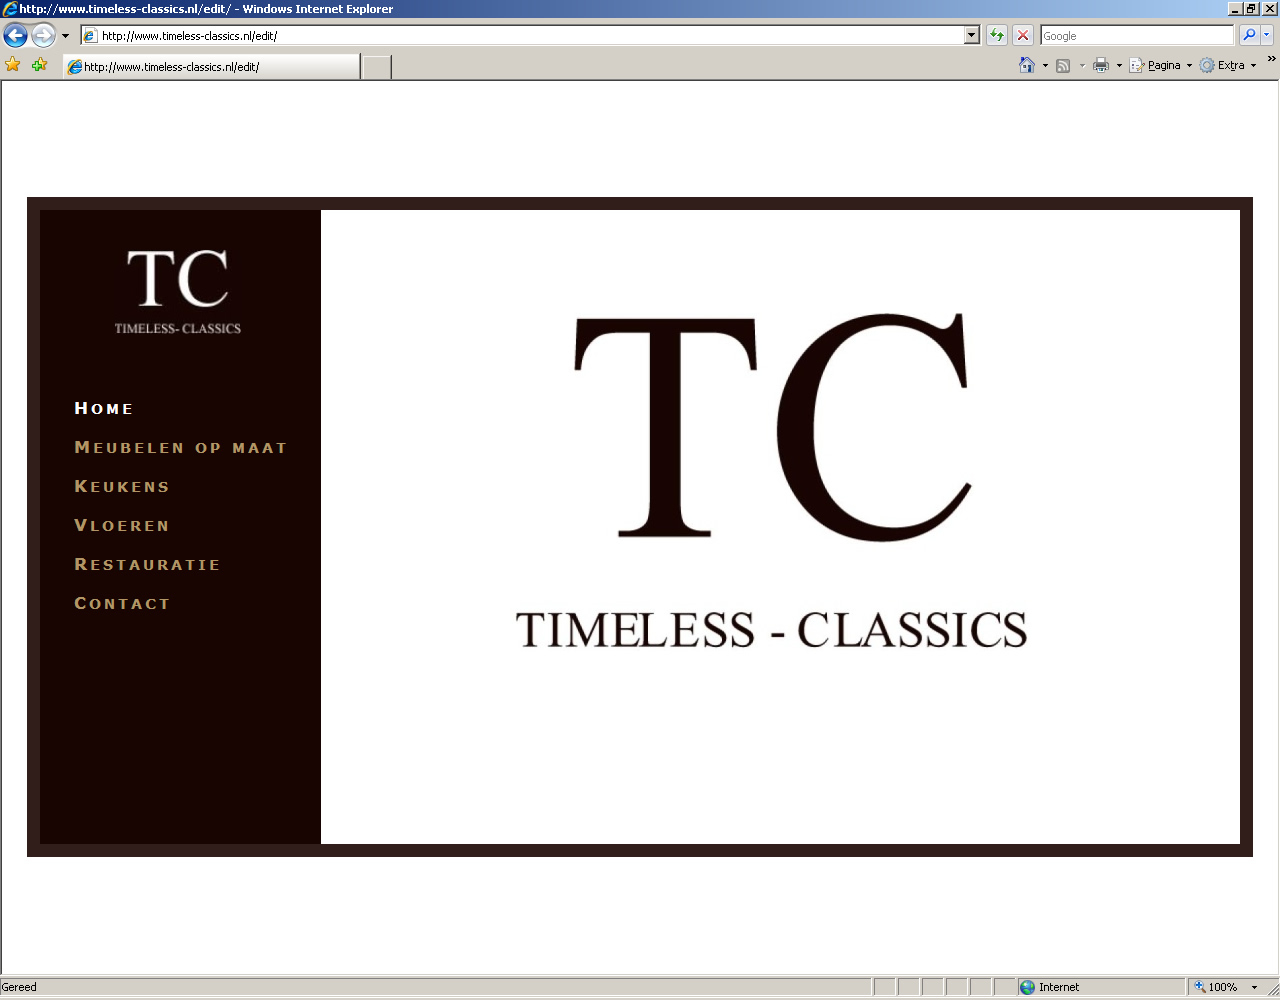
Task: Click the search magnifier button
Action: pyautogui.click(x=1249, y=36)
